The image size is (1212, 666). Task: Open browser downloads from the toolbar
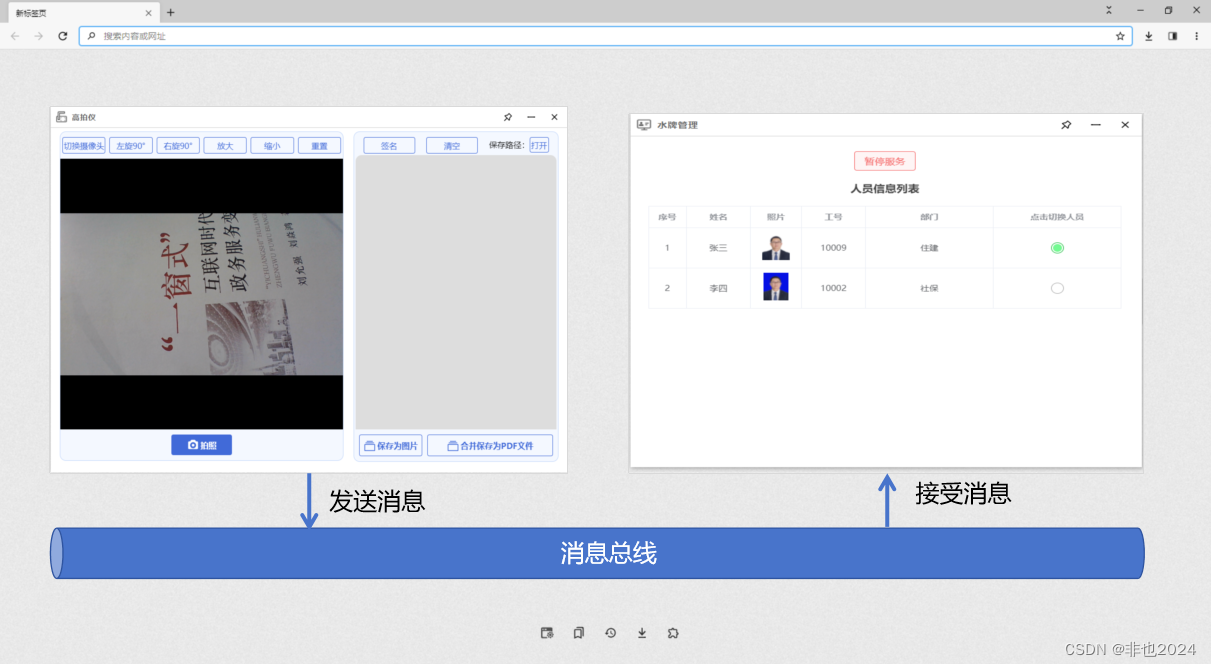point(1149,36)
